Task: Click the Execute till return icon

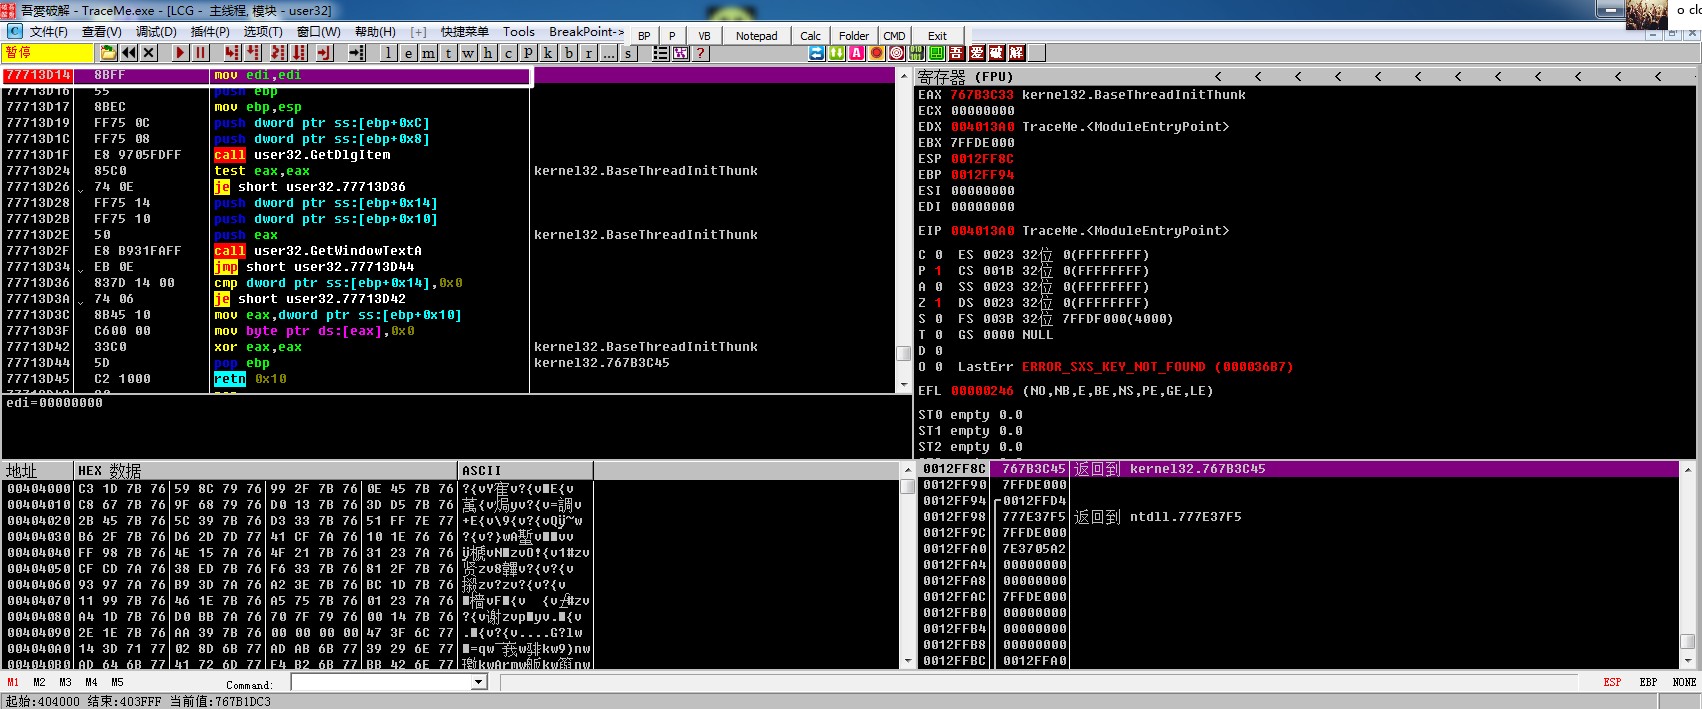Action: click(x=324, y=53)
